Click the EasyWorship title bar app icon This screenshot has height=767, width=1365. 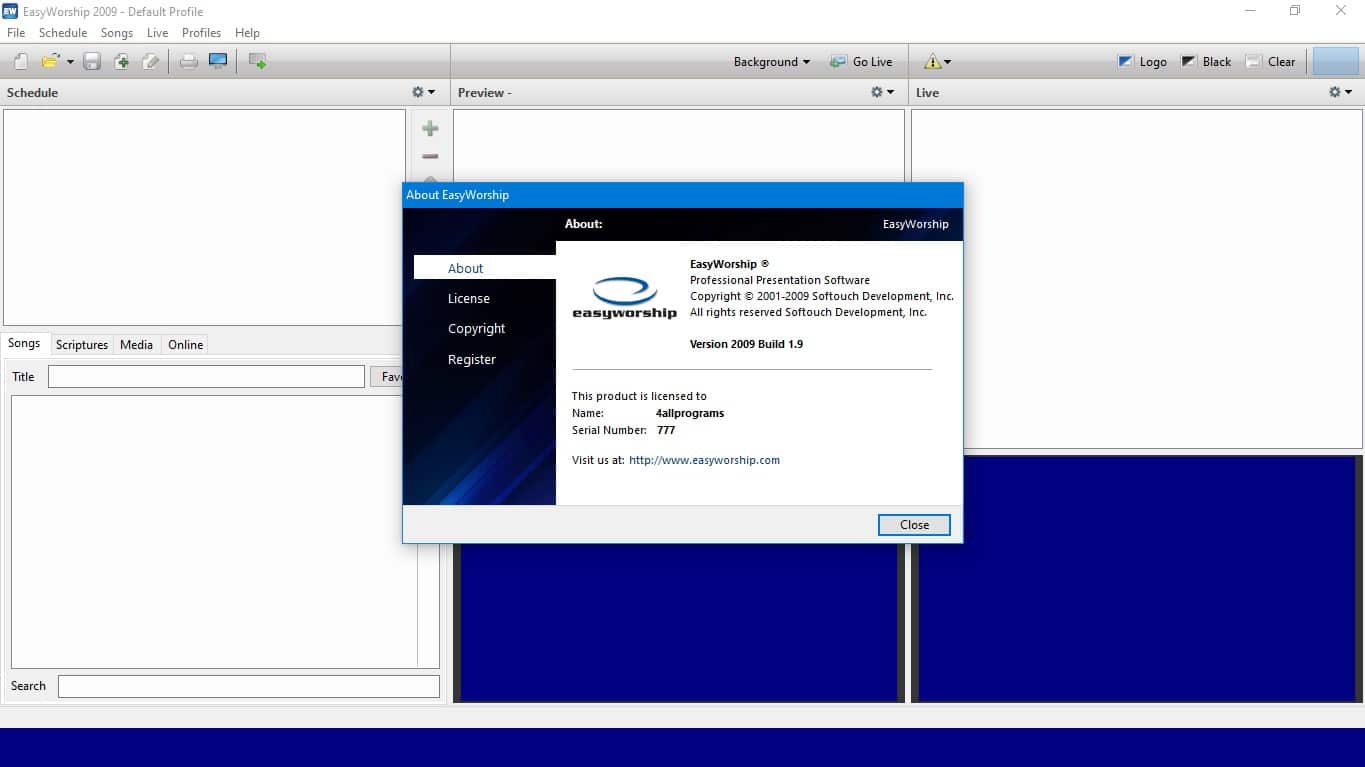tap(11, 11)
